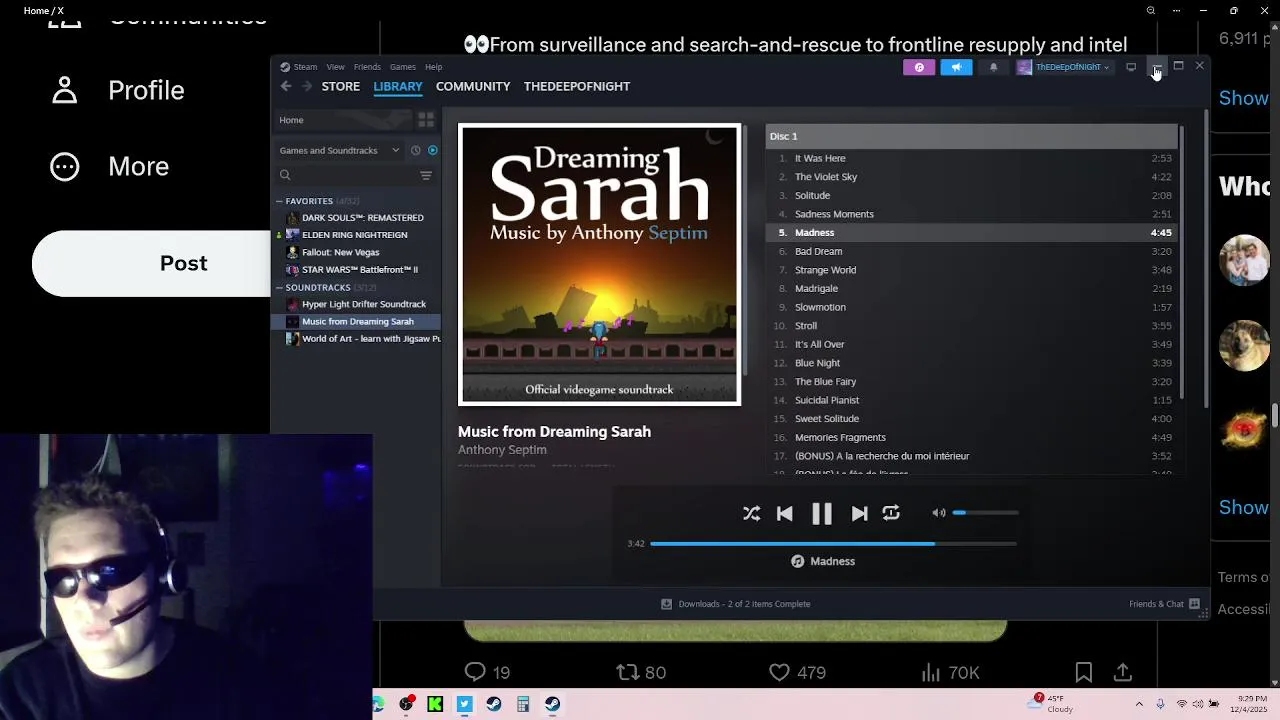Toggle recent activity clock sort icon
Image resolution: width=1280 pixels, height=720 pixels.
point(416,150)
